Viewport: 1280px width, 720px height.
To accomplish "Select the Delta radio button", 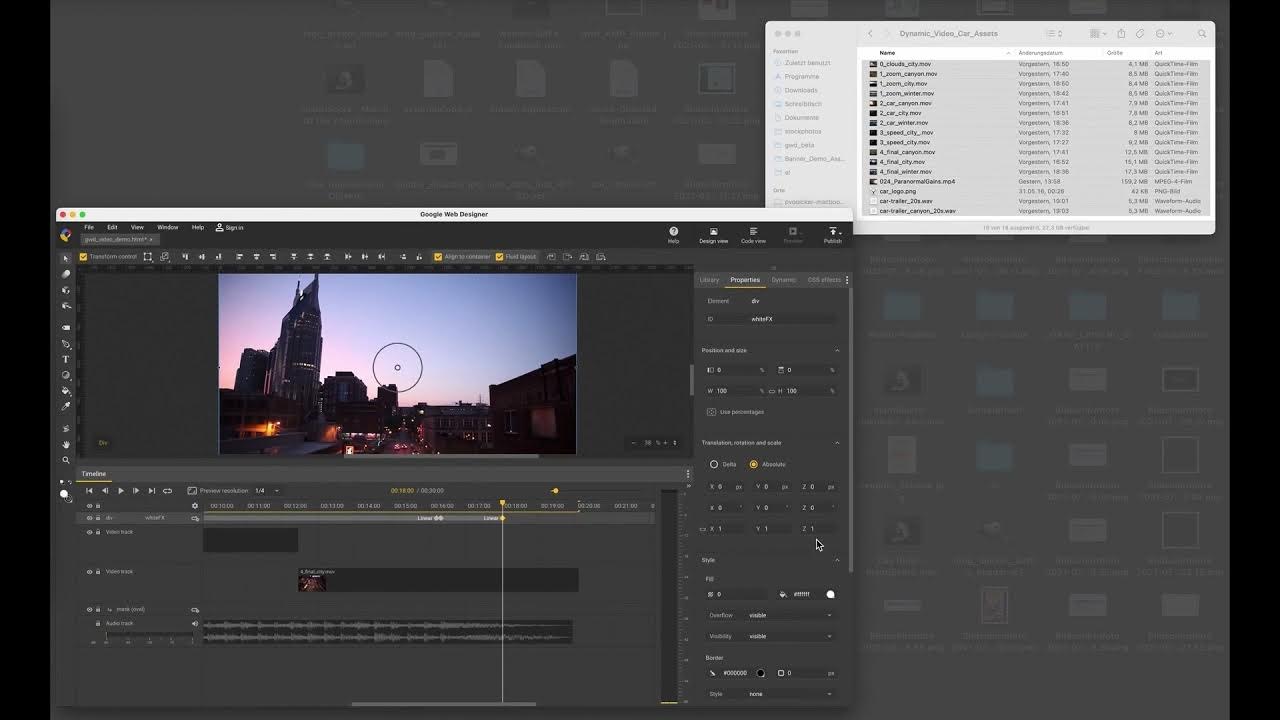I will pyautogui.click(x=714, y=464).
